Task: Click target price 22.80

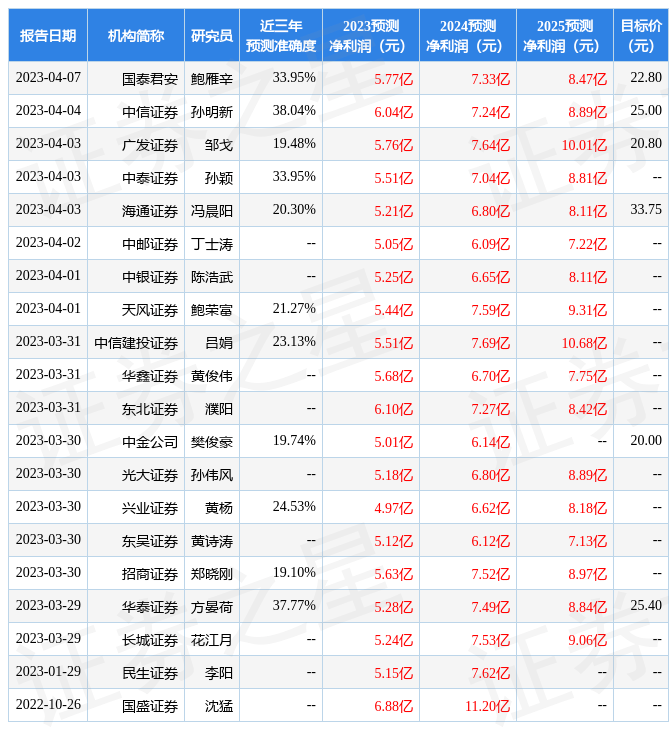Action: tap(646, 77)
